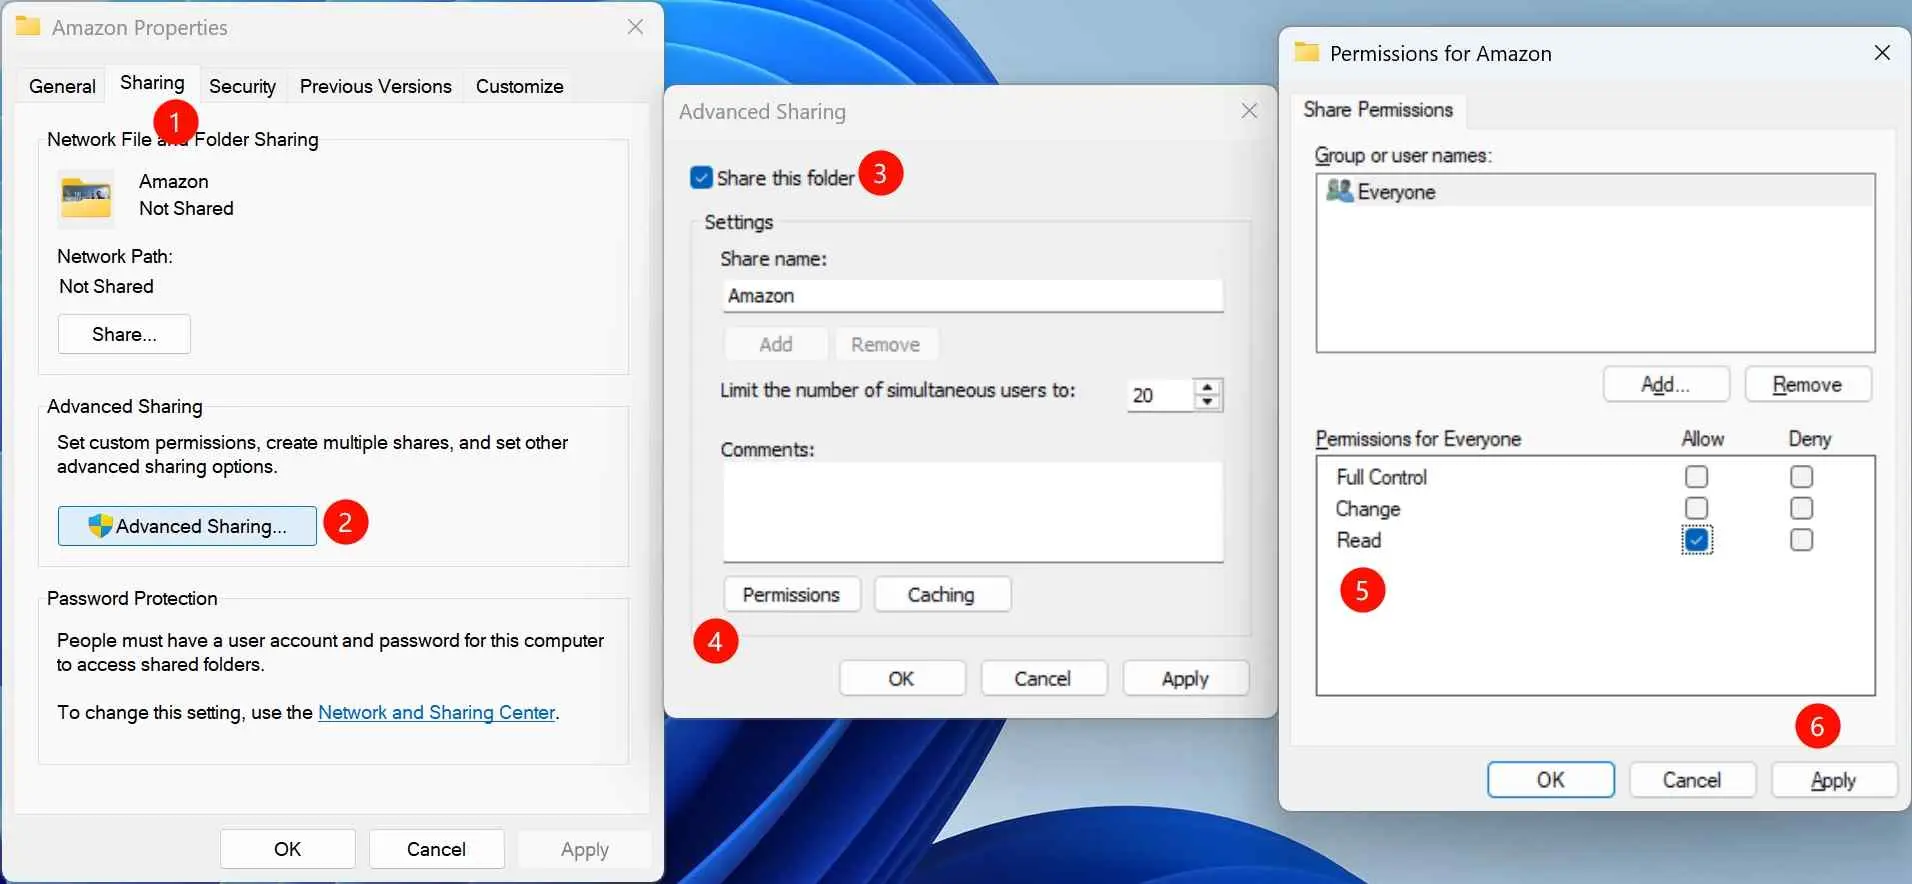Close the Permissions for Amazon dialog
Image resolution: width=1912 pixels, height=884 pixels.
[1882, 52]
